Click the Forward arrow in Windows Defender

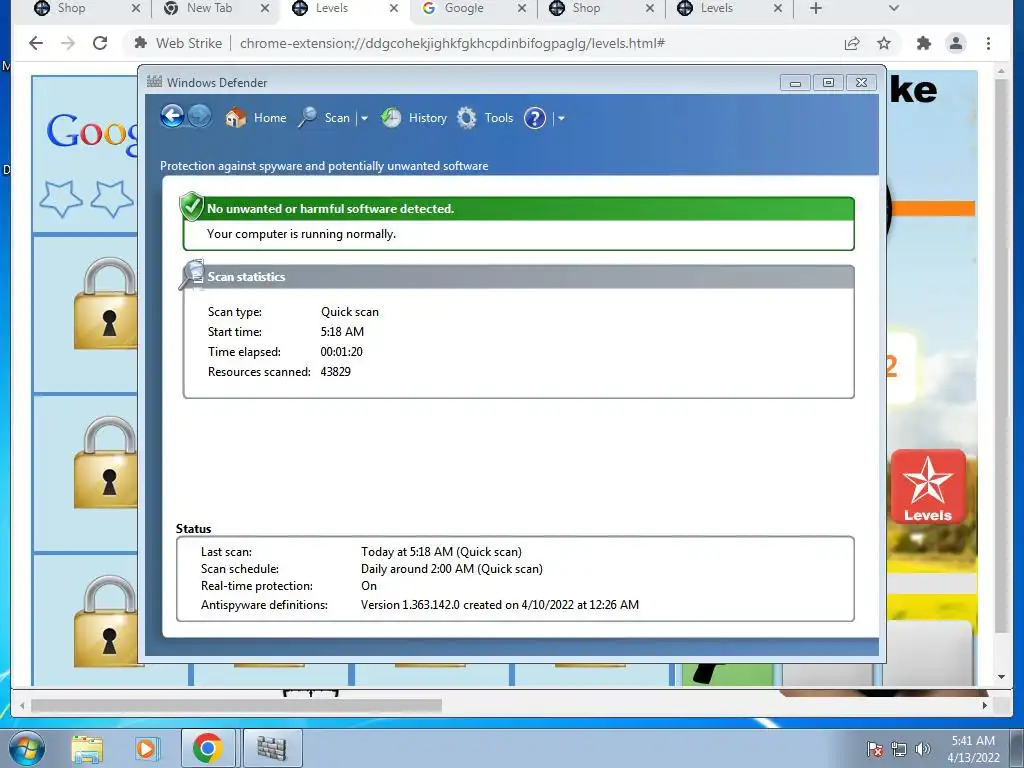200,117
